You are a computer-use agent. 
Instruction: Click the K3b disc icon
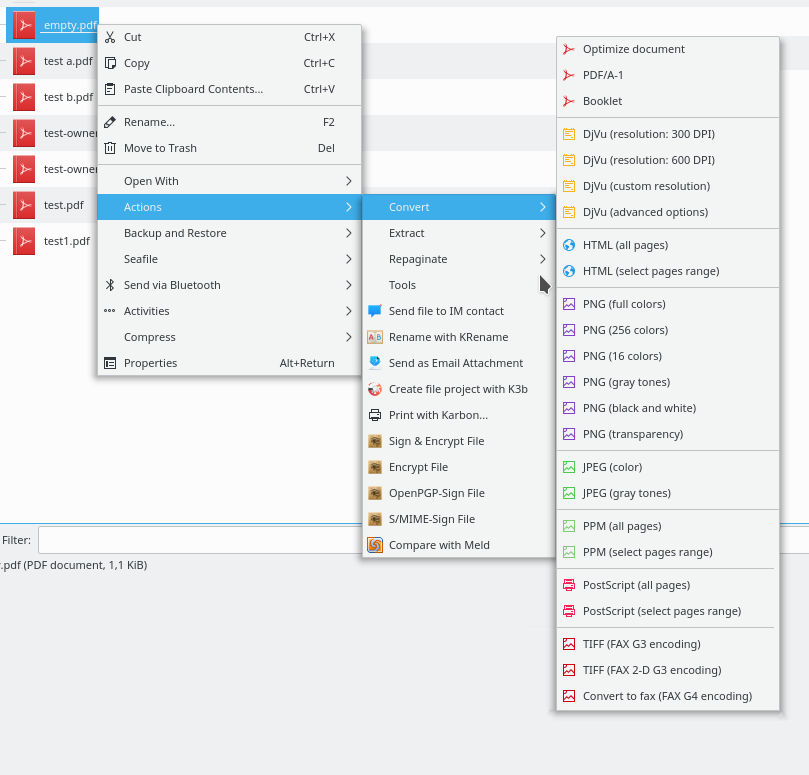[x=375, y=389]
